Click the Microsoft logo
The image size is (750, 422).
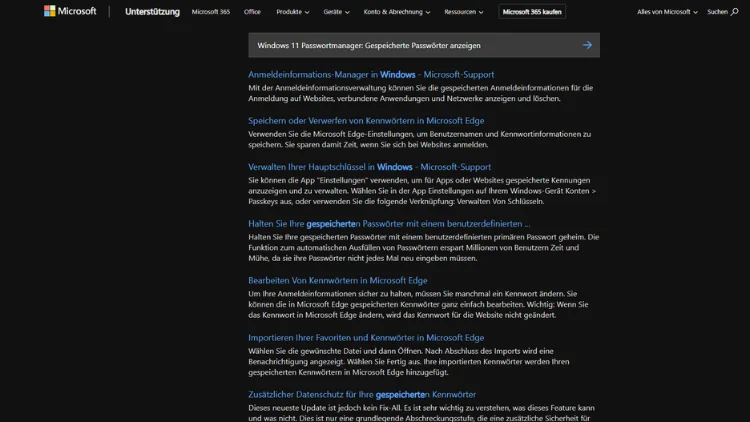coord(70,11)
